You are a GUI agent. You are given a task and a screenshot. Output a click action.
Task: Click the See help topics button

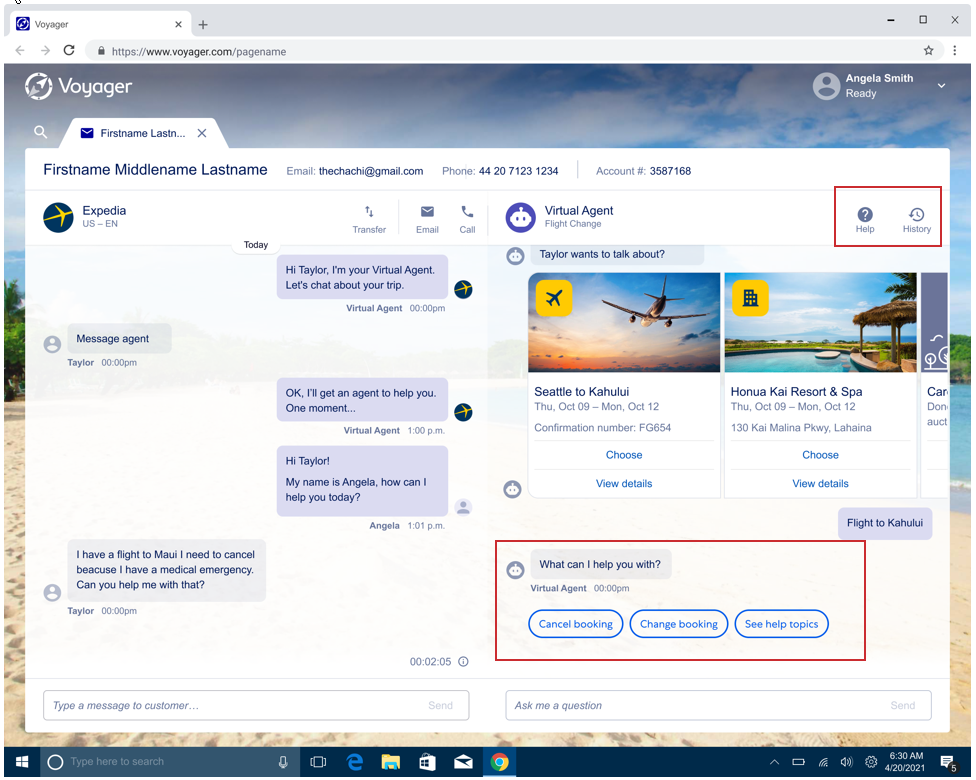tap(781, 624)
